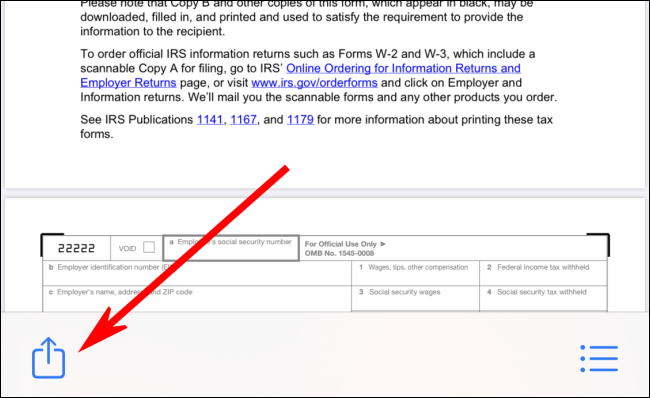The width and height of the screenshot is (650, 398).
Task: Select the Employee's social security number field
Action: pos(231,248)
